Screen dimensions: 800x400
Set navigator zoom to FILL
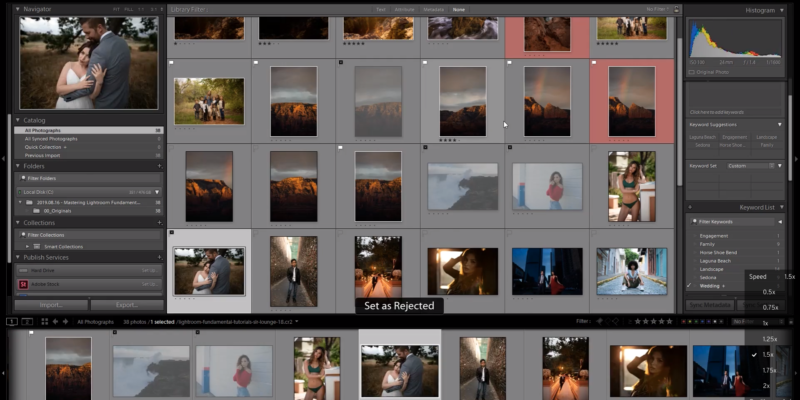click(x=129, y=10)
